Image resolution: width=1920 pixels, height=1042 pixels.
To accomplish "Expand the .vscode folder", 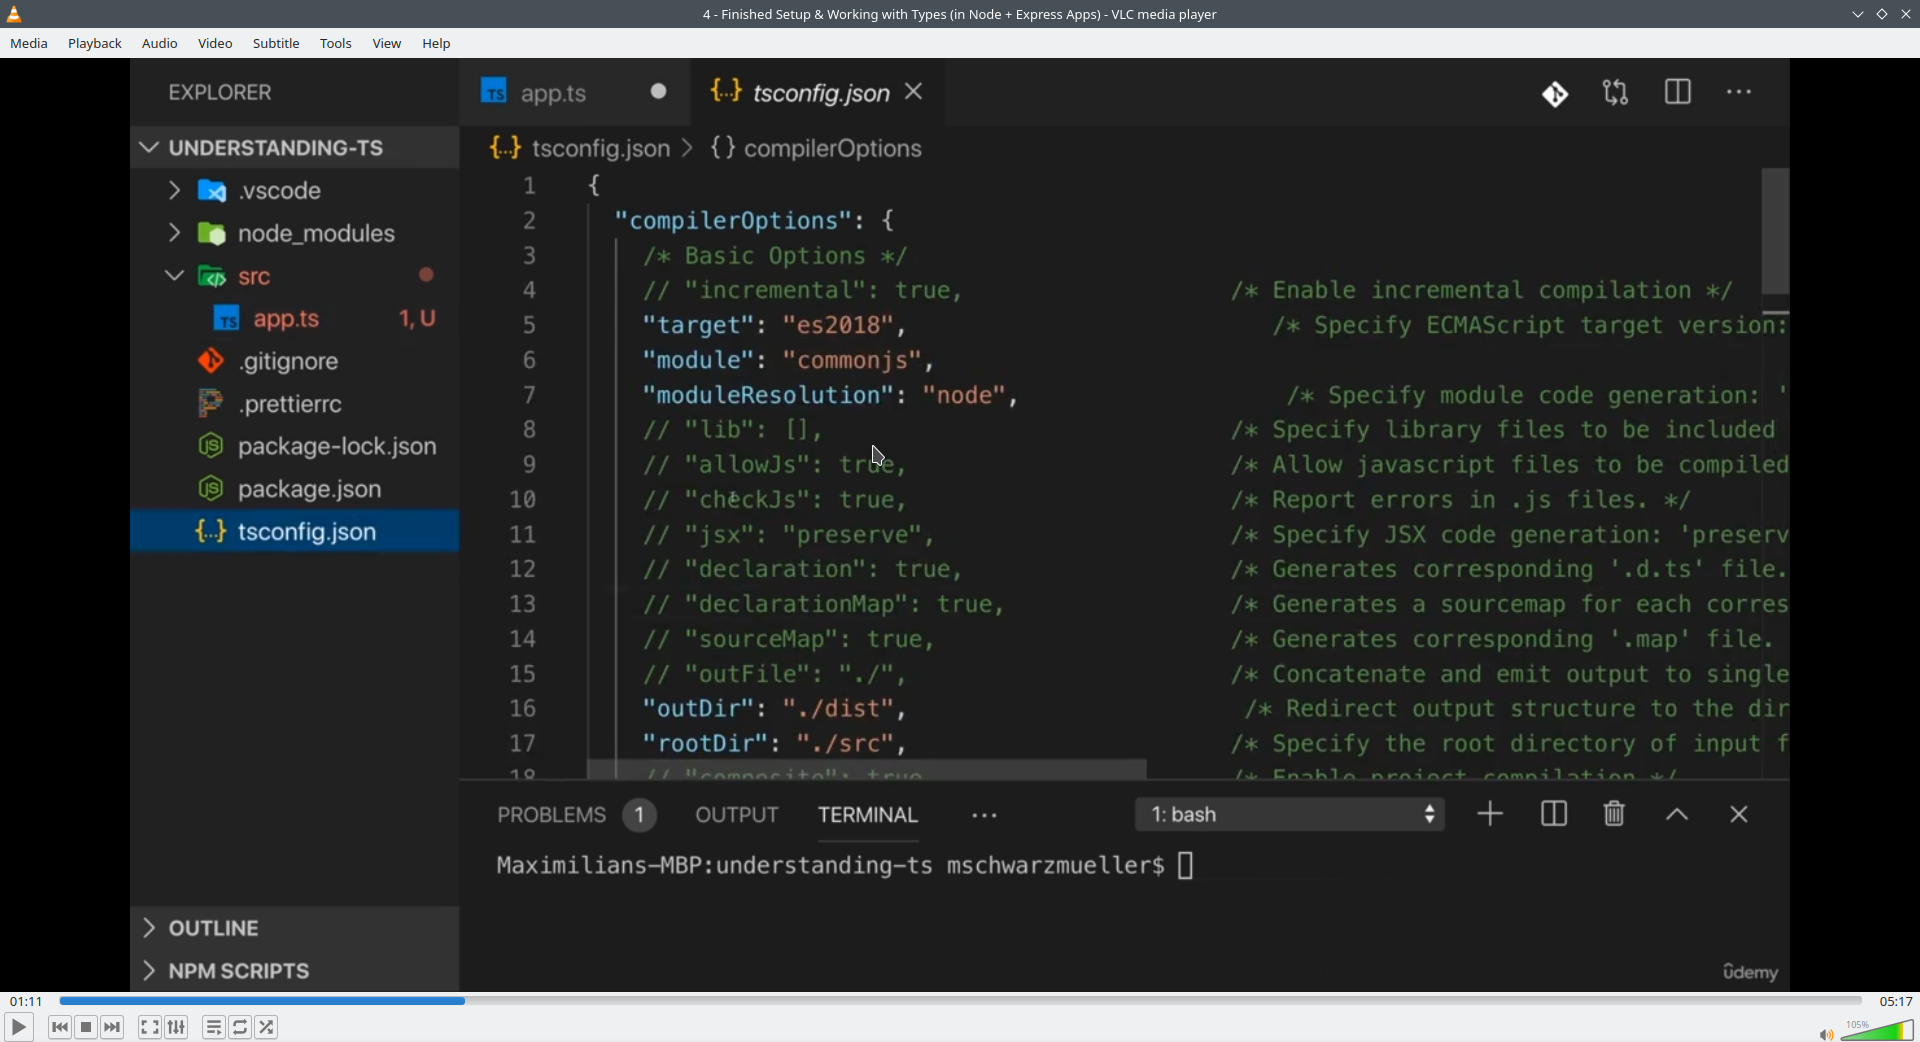I will (173, 190).
